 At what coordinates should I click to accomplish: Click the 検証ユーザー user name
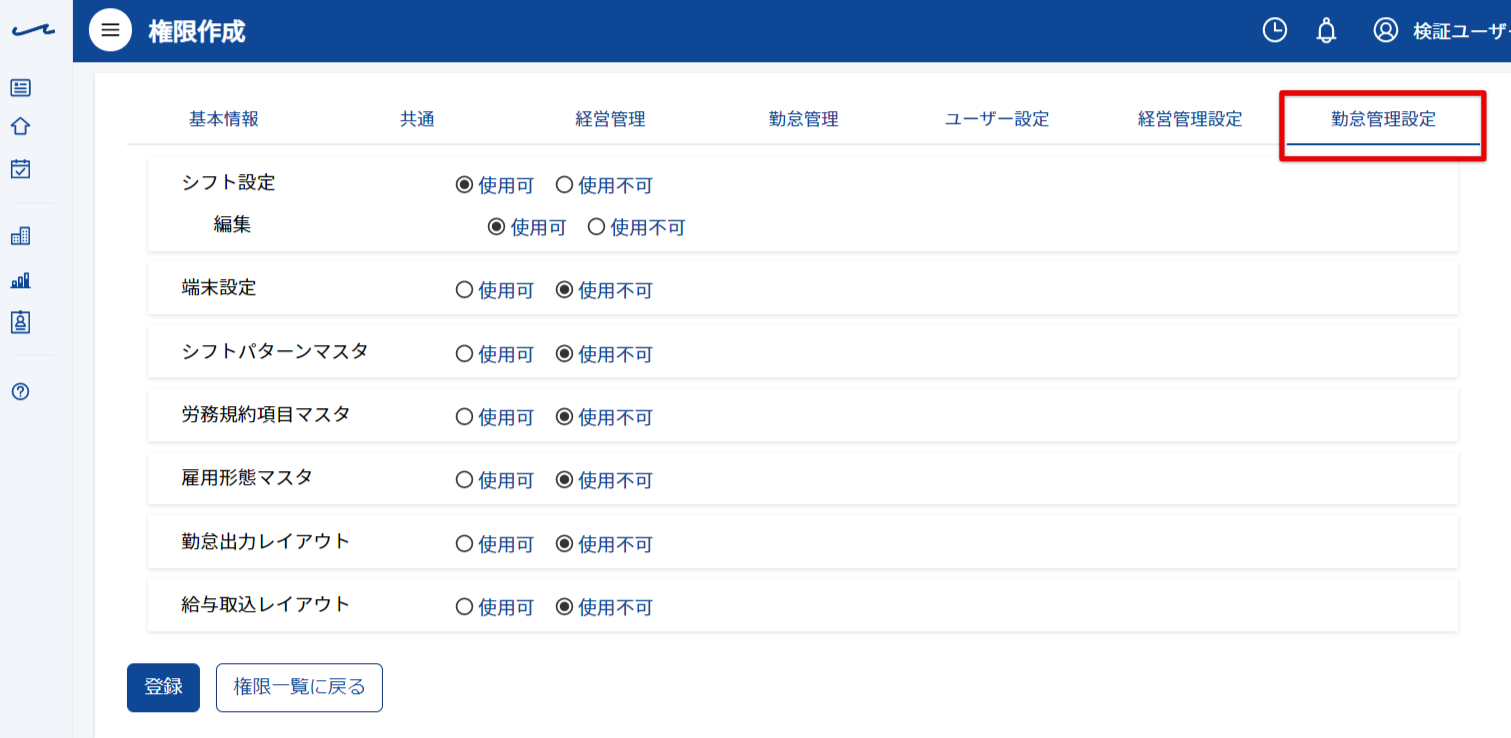[x=1461, y=32]
